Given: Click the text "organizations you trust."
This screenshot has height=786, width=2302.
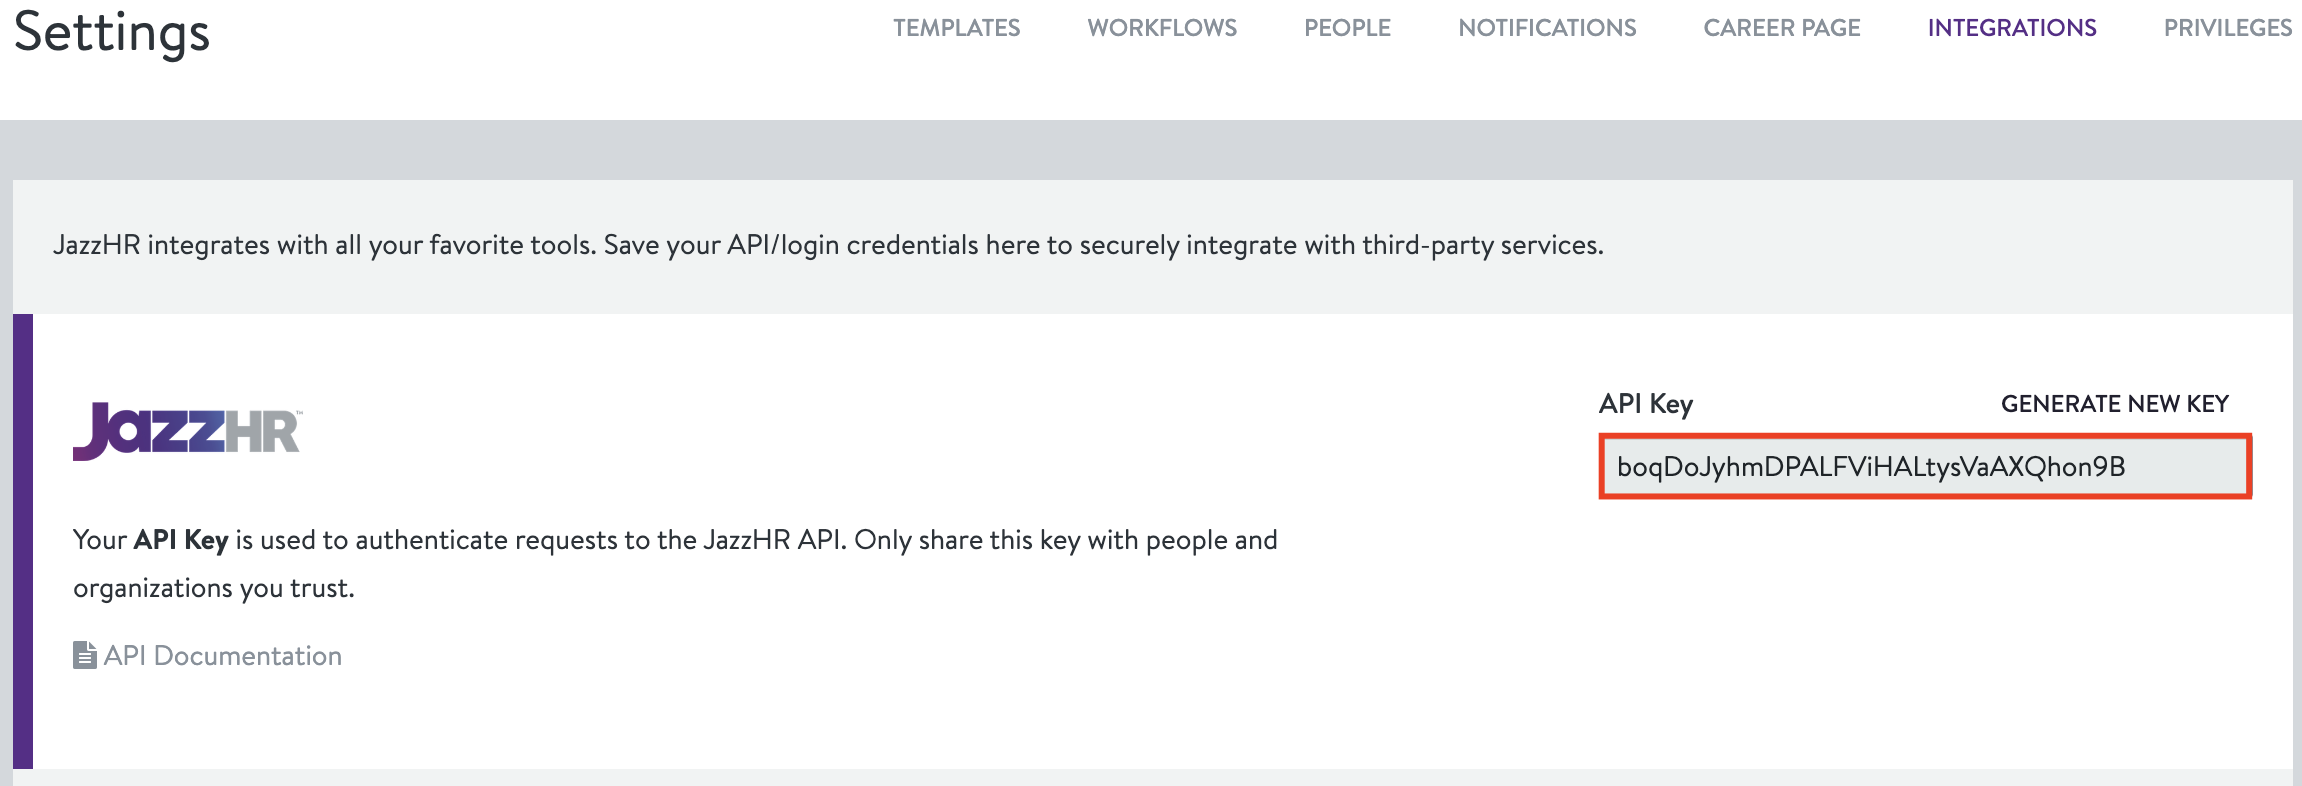Looking at the screenshot, I should [x=214, y=588].
